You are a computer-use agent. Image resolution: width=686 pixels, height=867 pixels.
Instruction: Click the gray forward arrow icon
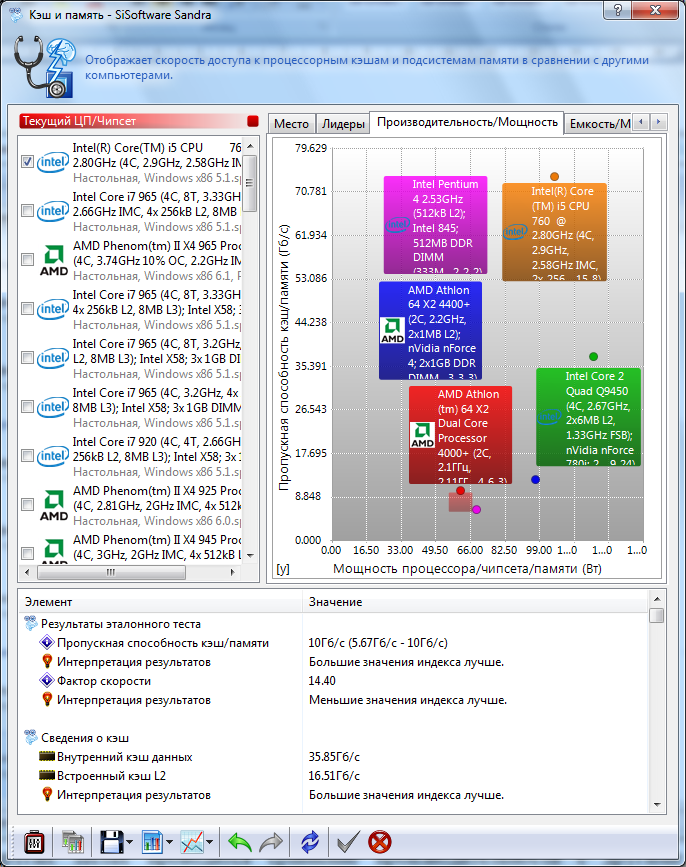[x=271, y=842]
